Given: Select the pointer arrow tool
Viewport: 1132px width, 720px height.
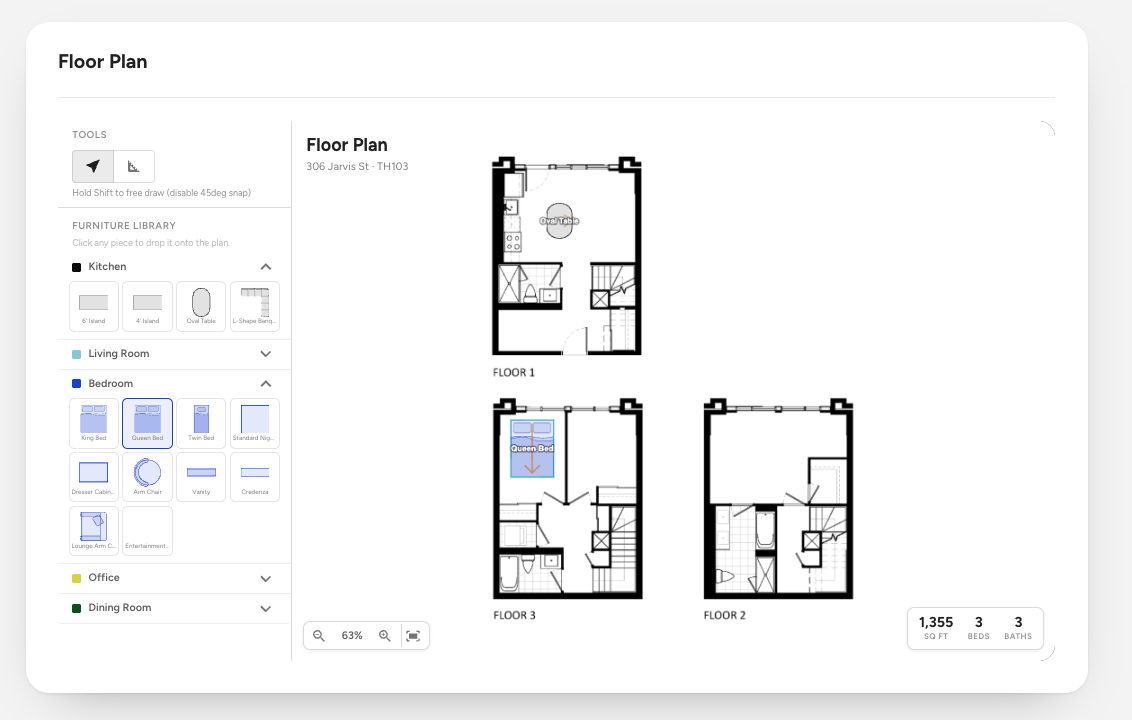Looking at the screenshot, I should click(93, 166).
